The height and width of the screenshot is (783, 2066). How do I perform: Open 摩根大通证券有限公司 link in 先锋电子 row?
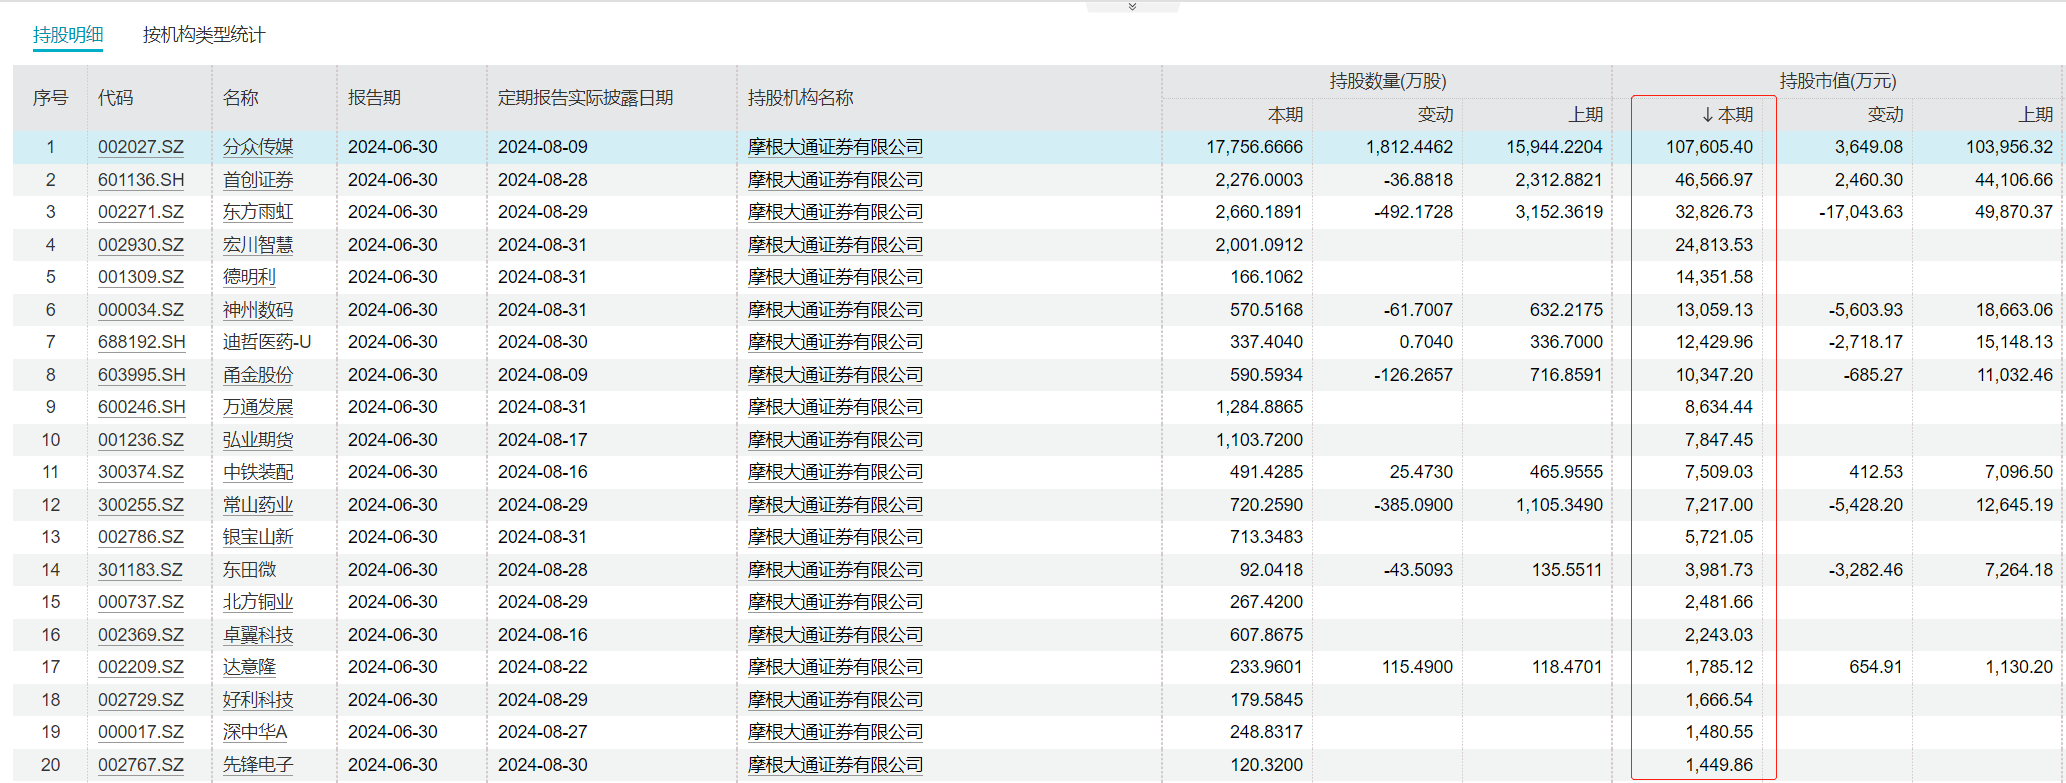[x=836, y=765]
